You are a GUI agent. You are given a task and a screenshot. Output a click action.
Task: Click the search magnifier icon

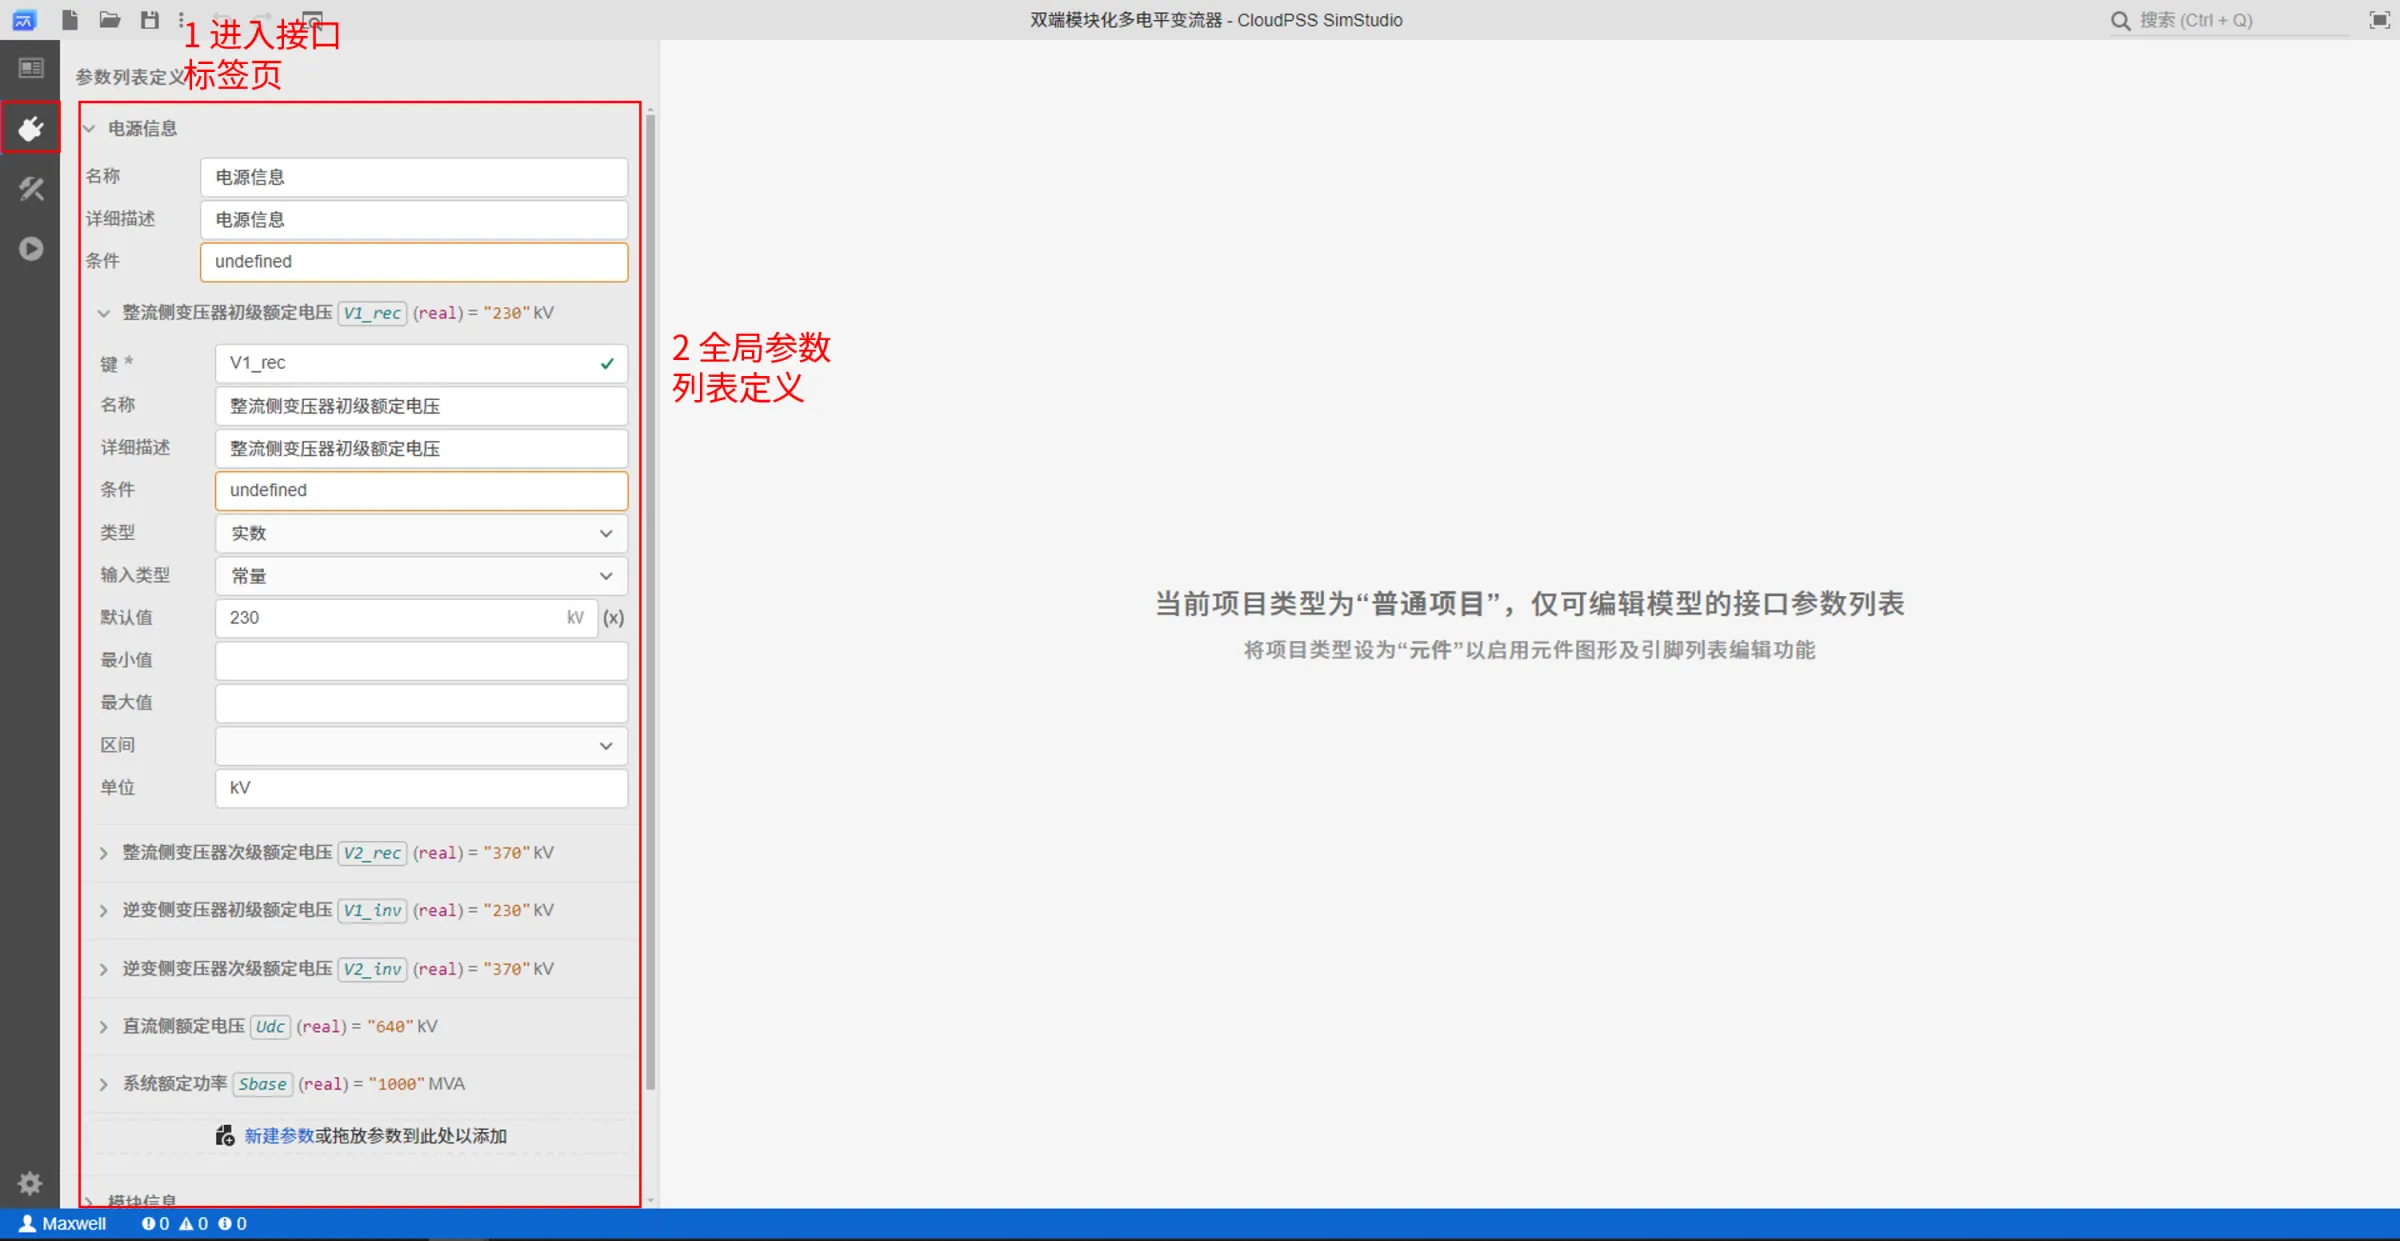coord(2120,20)
